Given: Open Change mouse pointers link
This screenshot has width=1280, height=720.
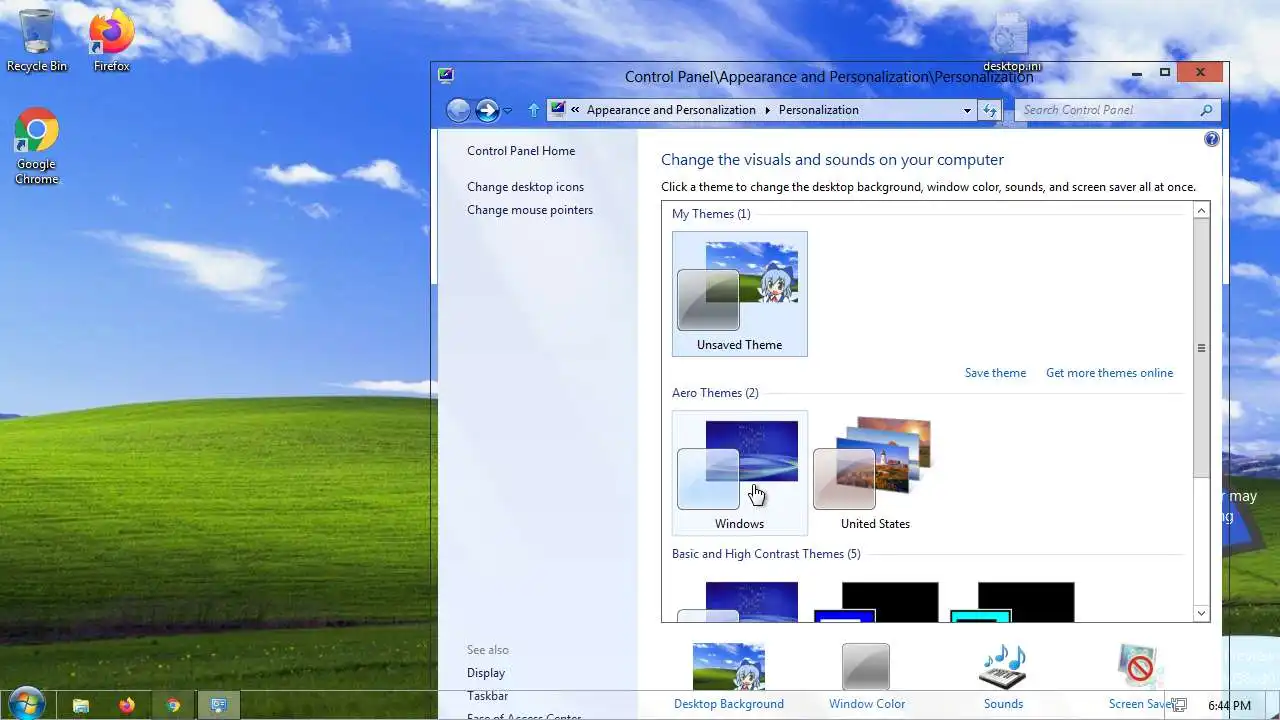Looking at the screenshot, I should click(530, 210).
